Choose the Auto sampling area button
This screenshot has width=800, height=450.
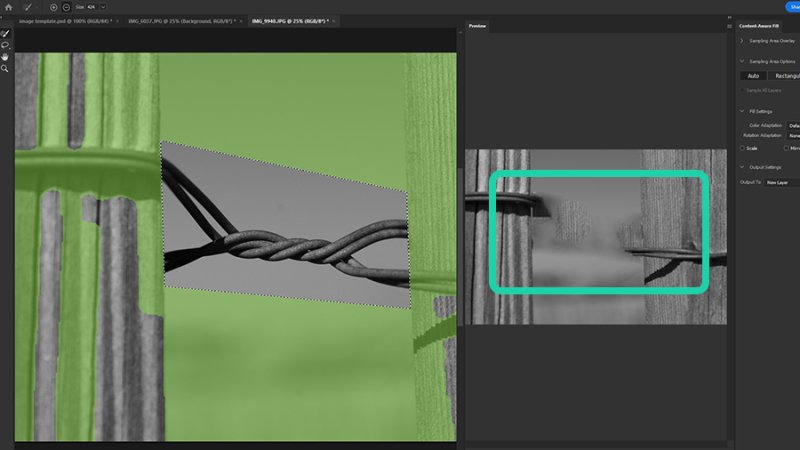point(754,76)
